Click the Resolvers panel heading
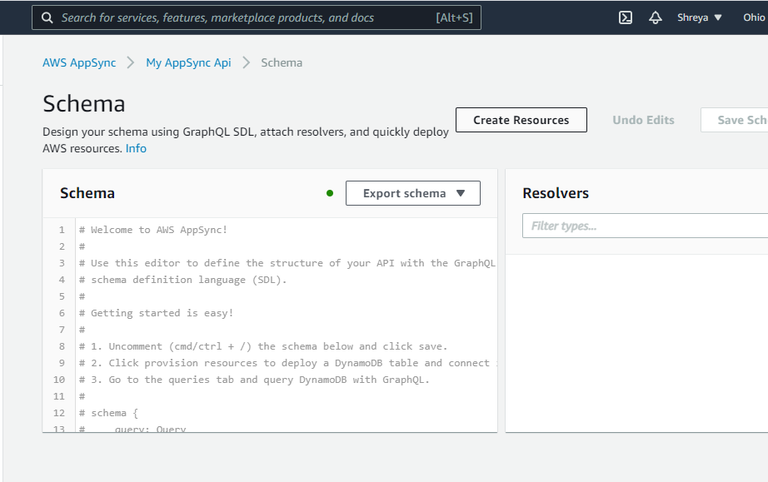The image size is (768, 482). pos(555,193)
